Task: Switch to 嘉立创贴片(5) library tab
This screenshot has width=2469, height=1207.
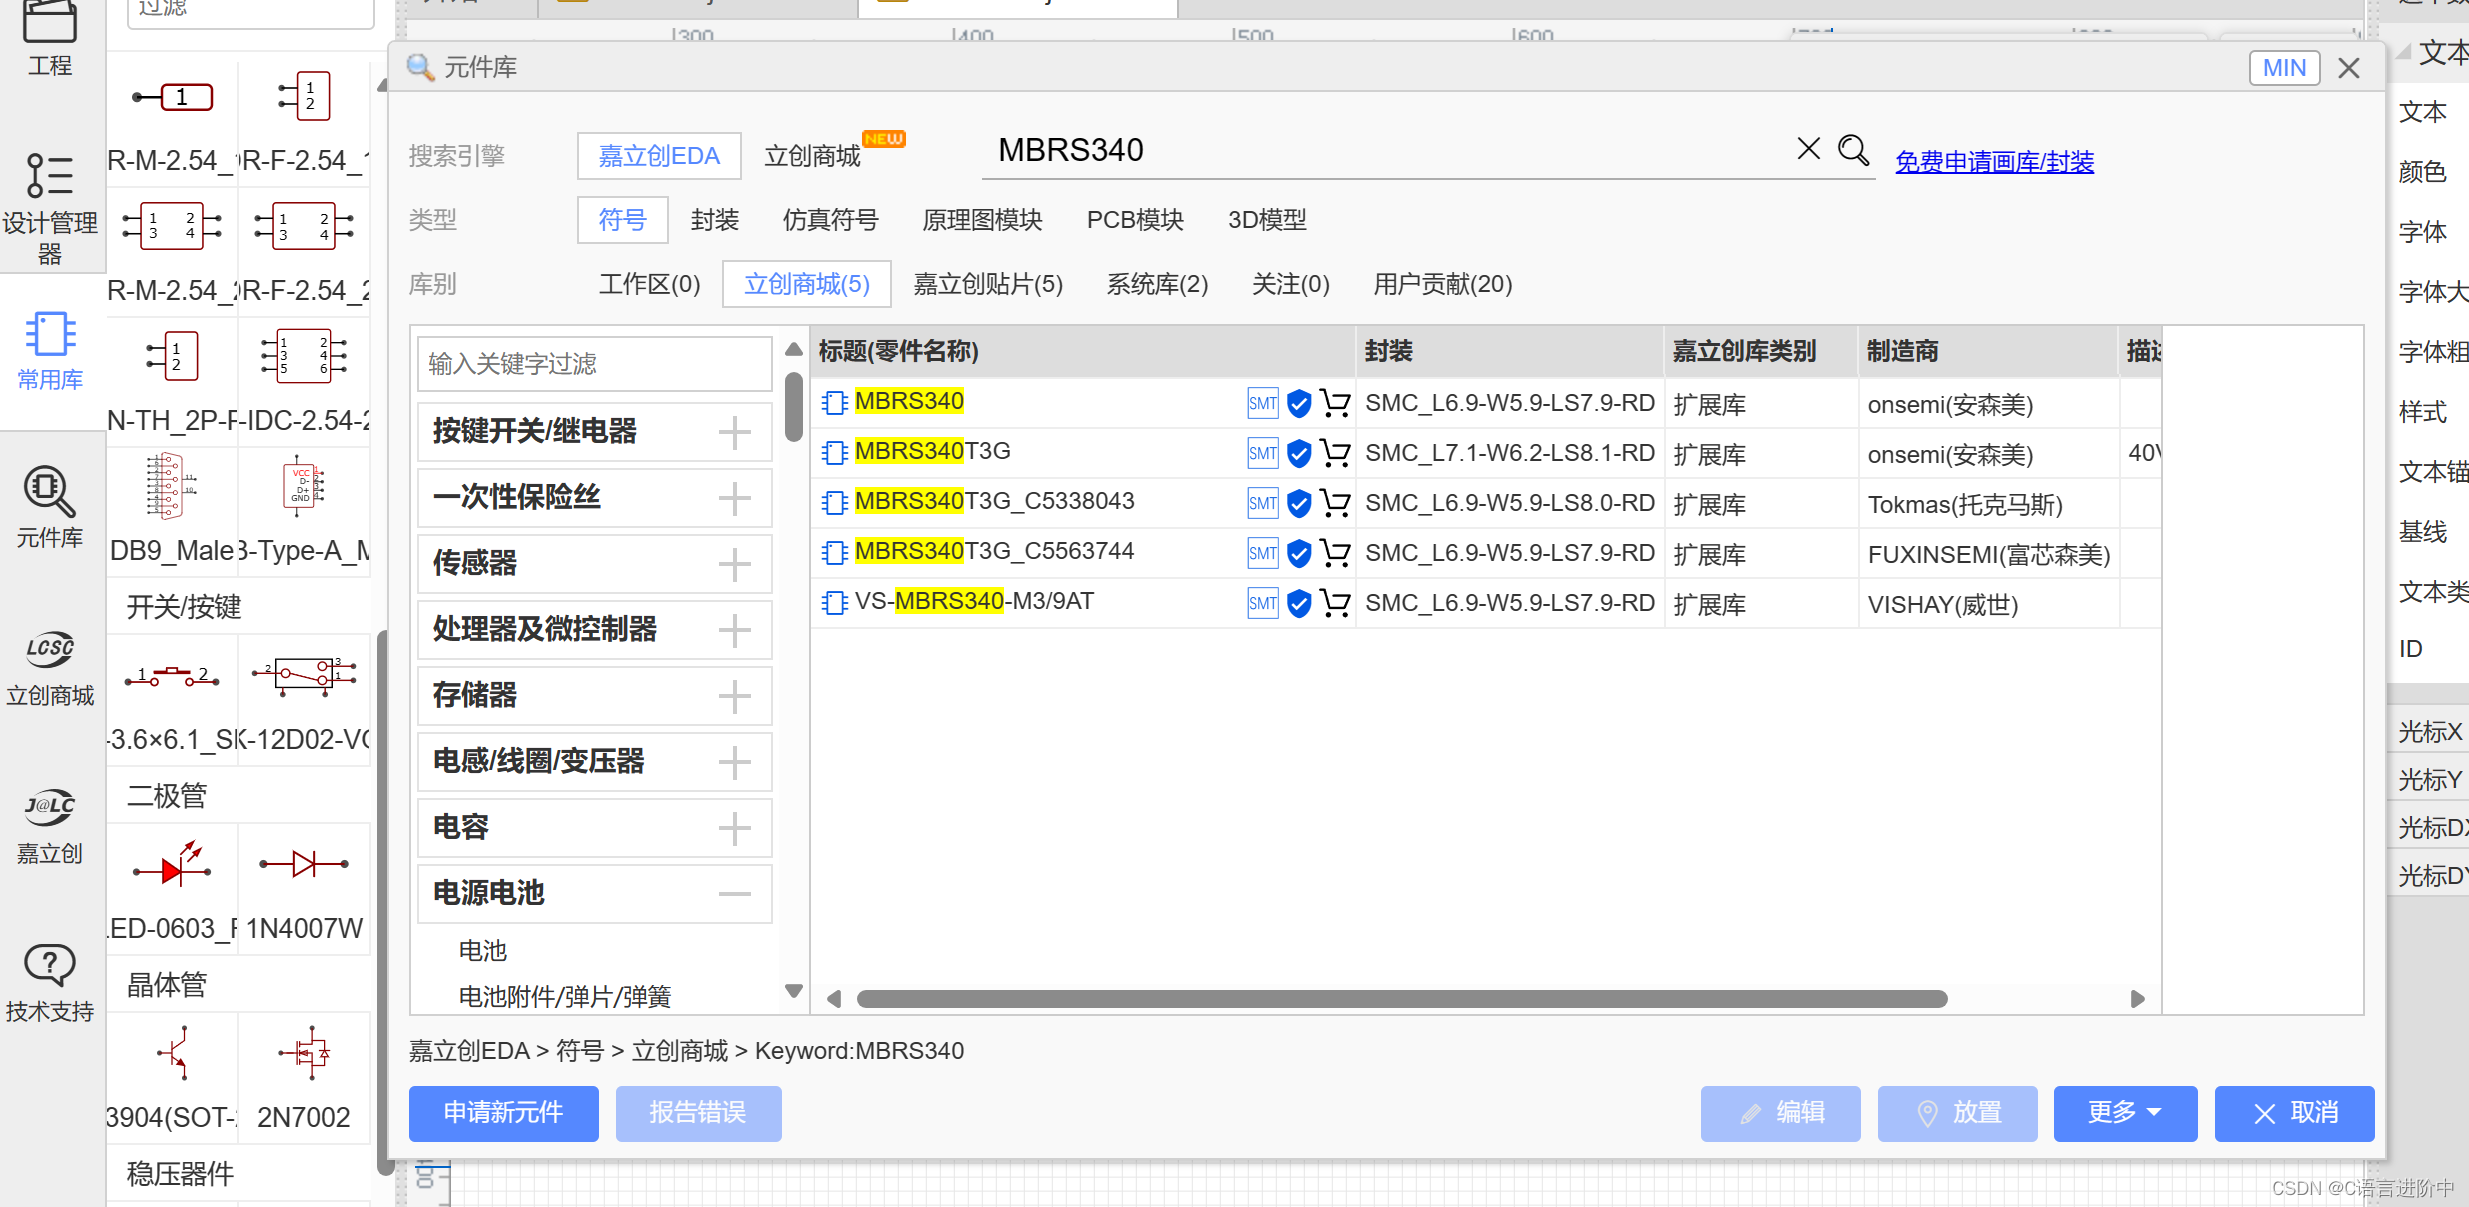Action: click(x=987, y=285)
